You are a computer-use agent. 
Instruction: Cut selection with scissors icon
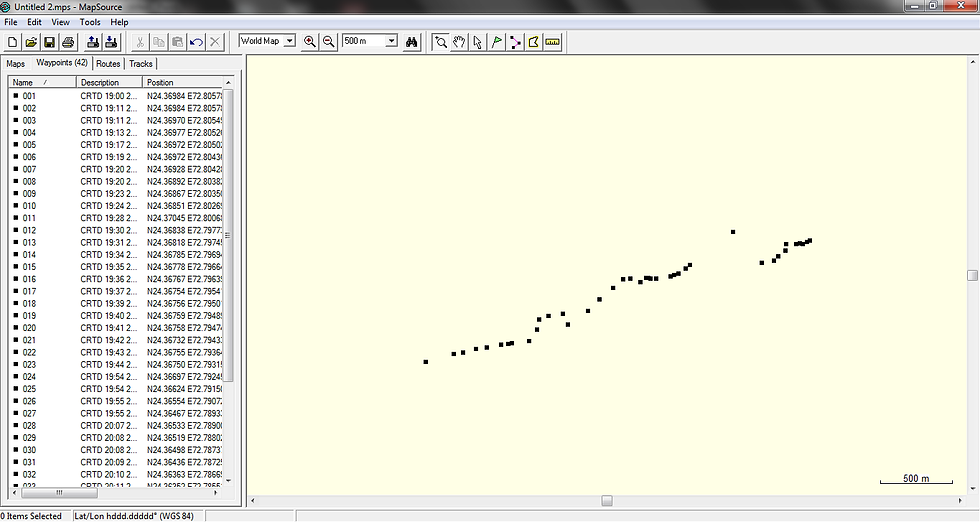pyautogui.click(x=140, y=42)
